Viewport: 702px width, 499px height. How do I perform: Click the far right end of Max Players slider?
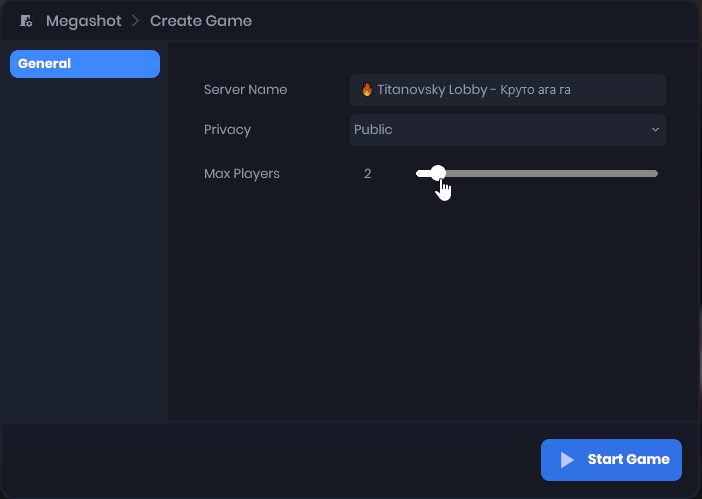tap(655, 173)
